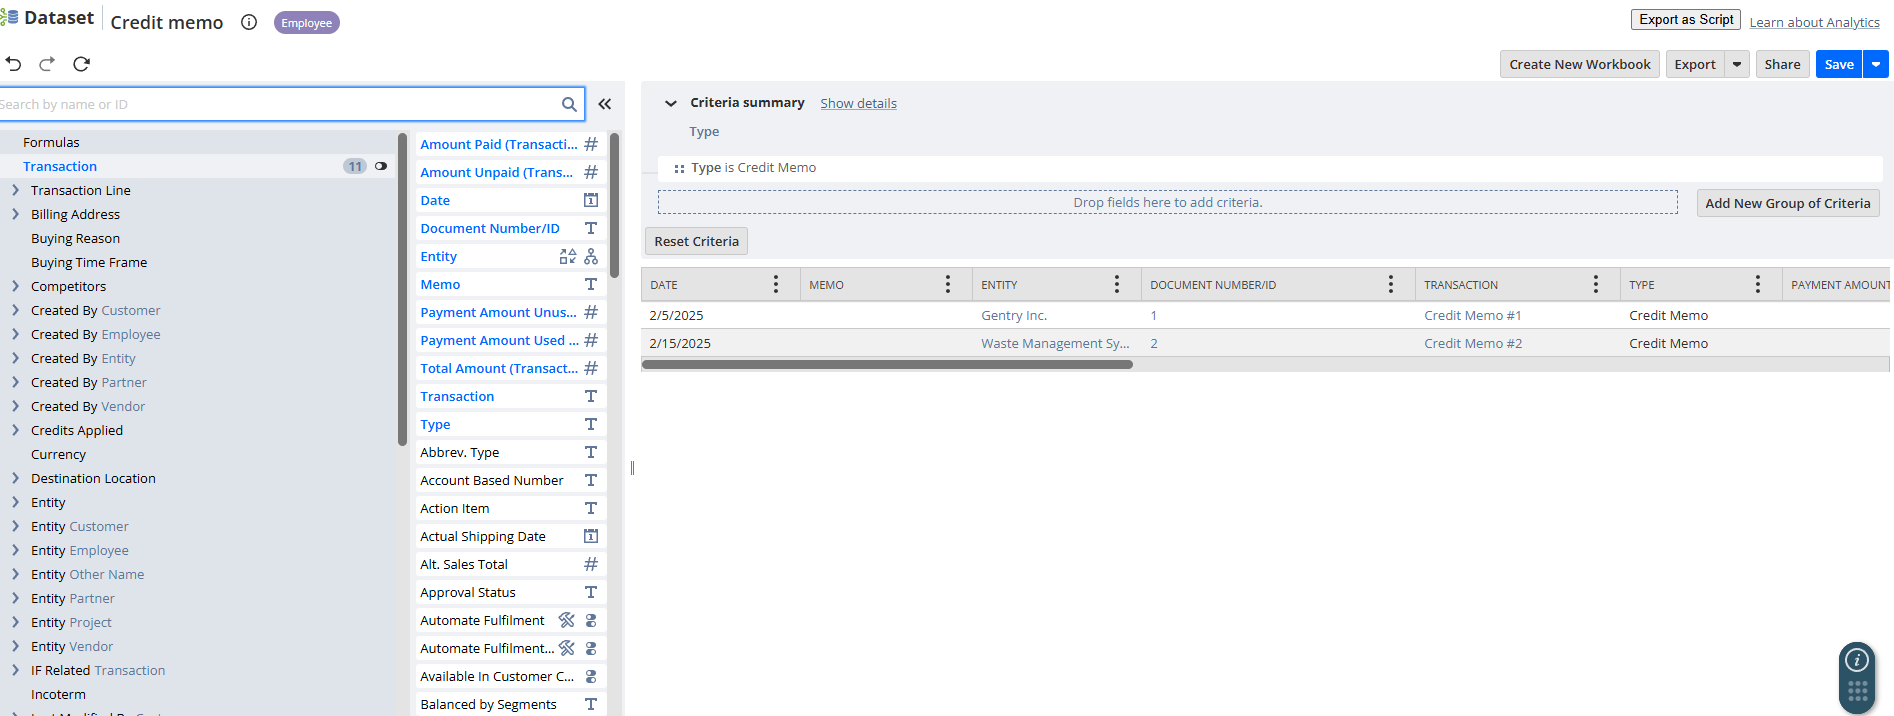Expand the Billing Address record
Image resolution: width=1894 pixels, height=716 pixels.
[15, 215]
